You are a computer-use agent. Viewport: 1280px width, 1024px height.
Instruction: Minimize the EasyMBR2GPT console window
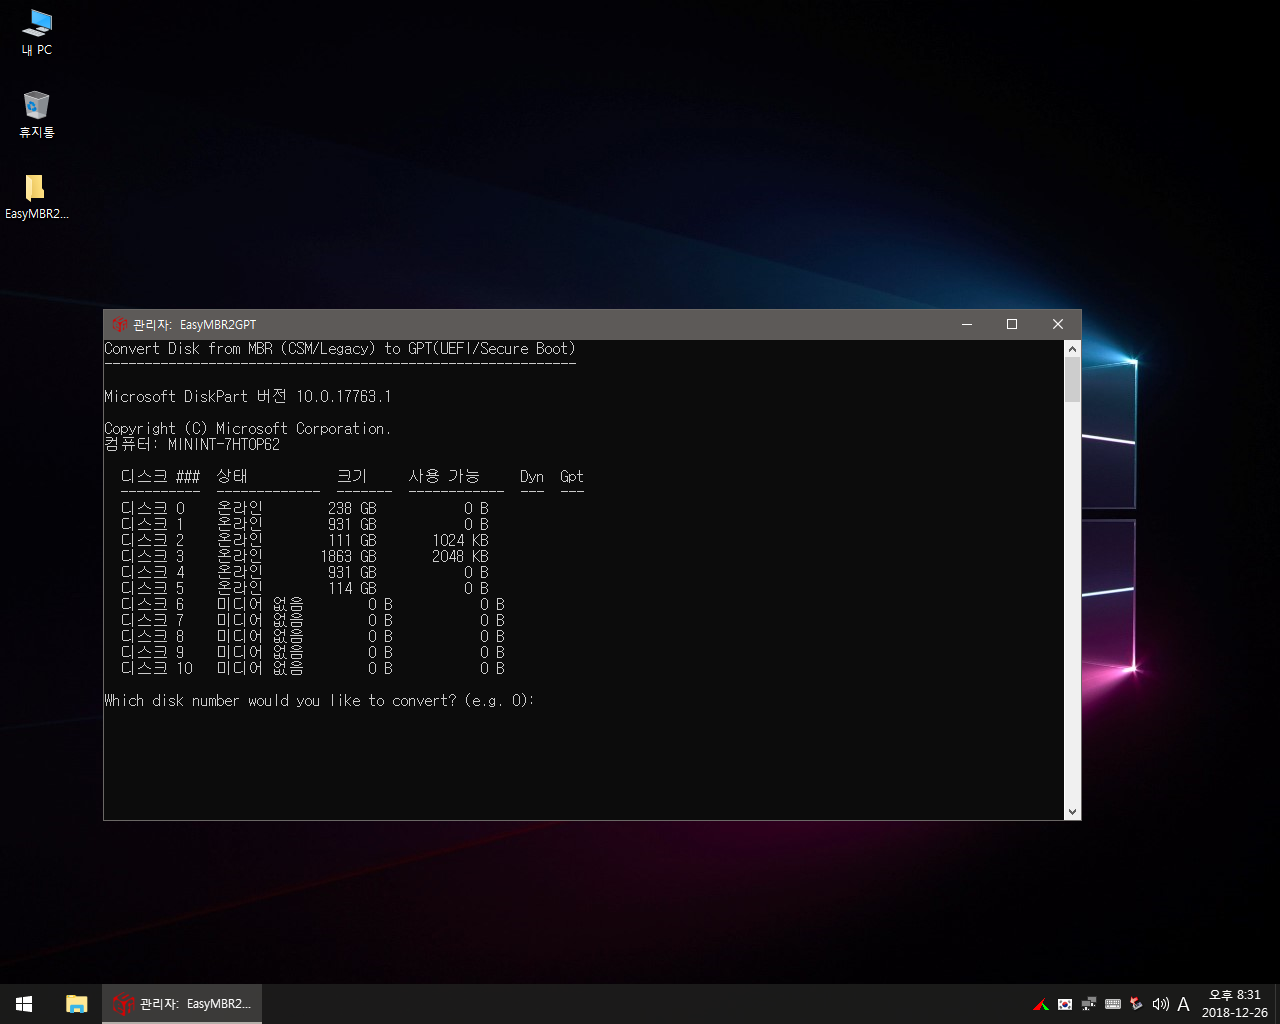967,324
